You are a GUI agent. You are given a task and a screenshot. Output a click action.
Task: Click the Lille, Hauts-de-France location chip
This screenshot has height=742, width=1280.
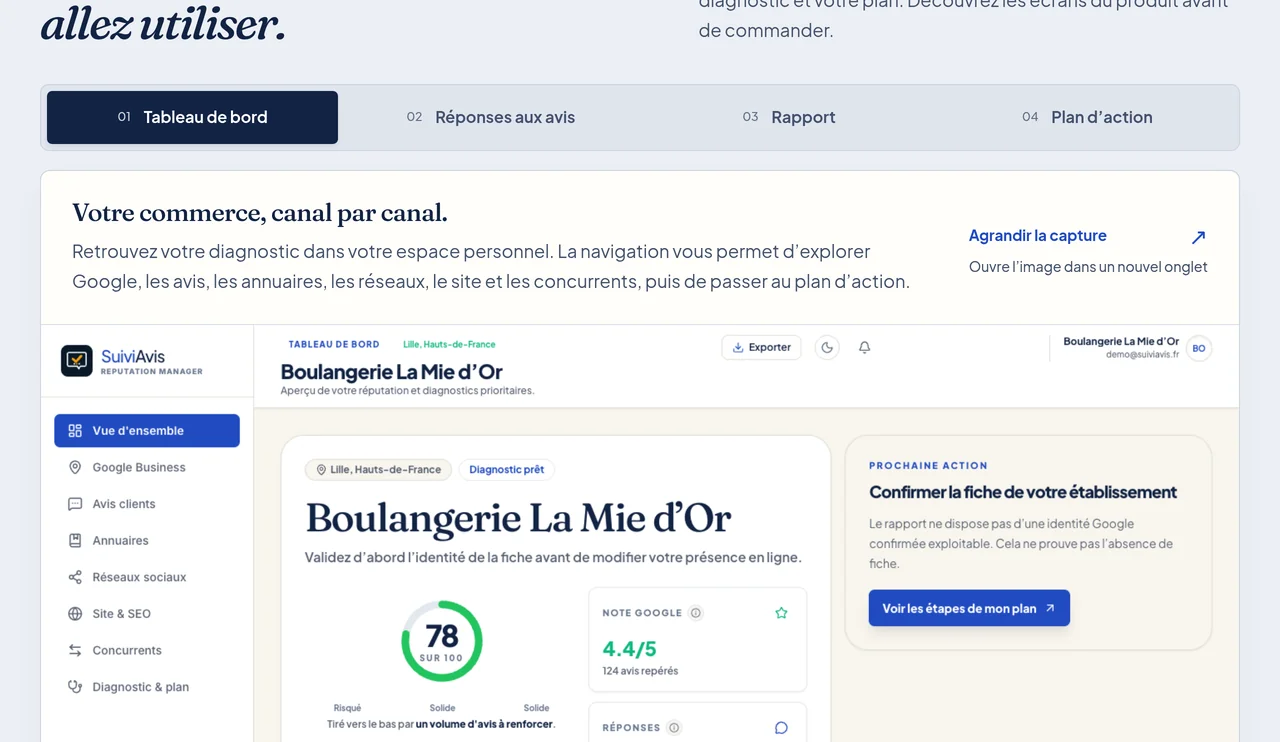point(378,470)
